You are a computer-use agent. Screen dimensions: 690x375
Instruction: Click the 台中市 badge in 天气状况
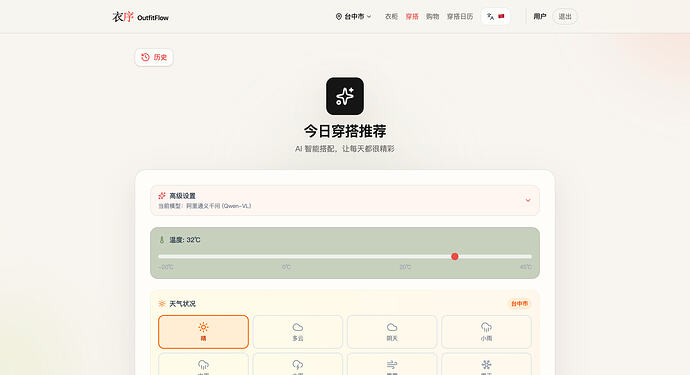[519, 304]
